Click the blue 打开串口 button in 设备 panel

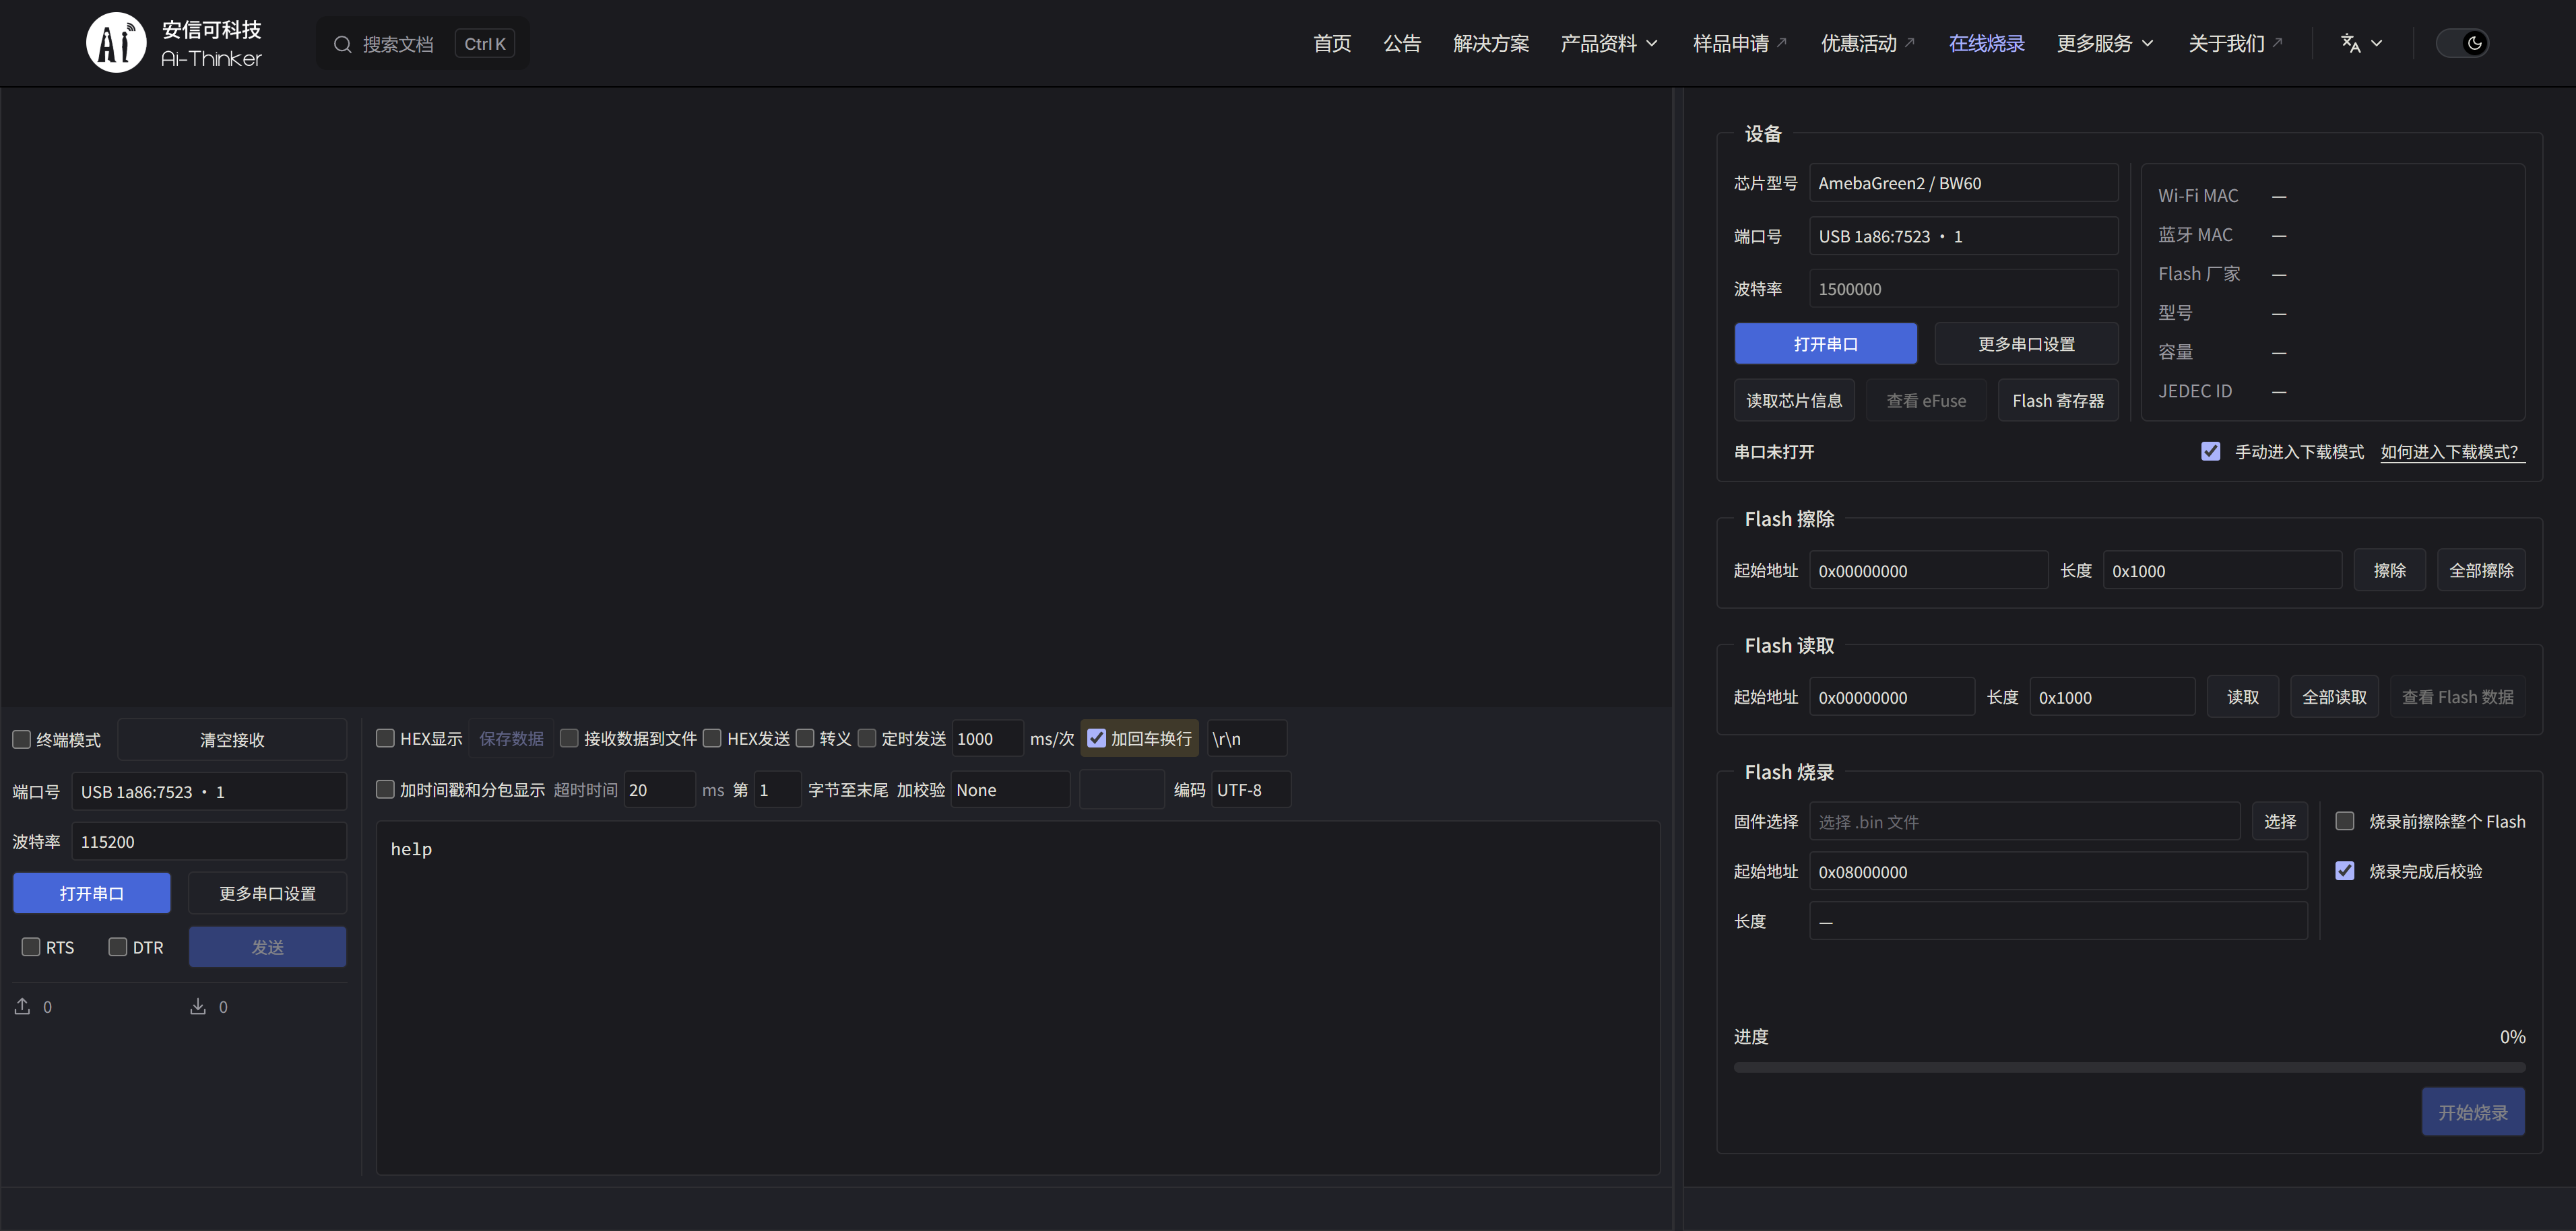[x=1825, y=344]
